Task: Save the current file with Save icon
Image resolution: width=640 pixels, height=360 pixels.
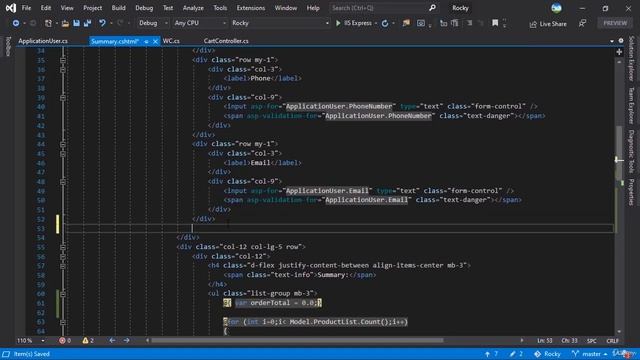Action: pyautogui.click(x=76, y=23)
